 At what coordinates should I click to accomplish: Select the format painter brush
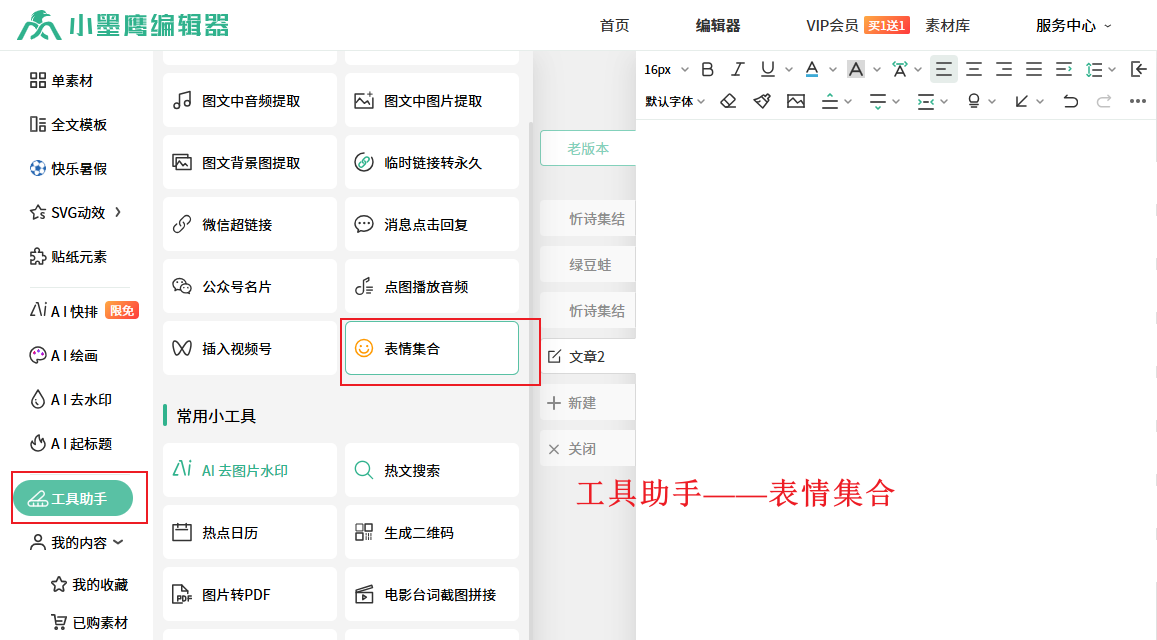point(762,101)
